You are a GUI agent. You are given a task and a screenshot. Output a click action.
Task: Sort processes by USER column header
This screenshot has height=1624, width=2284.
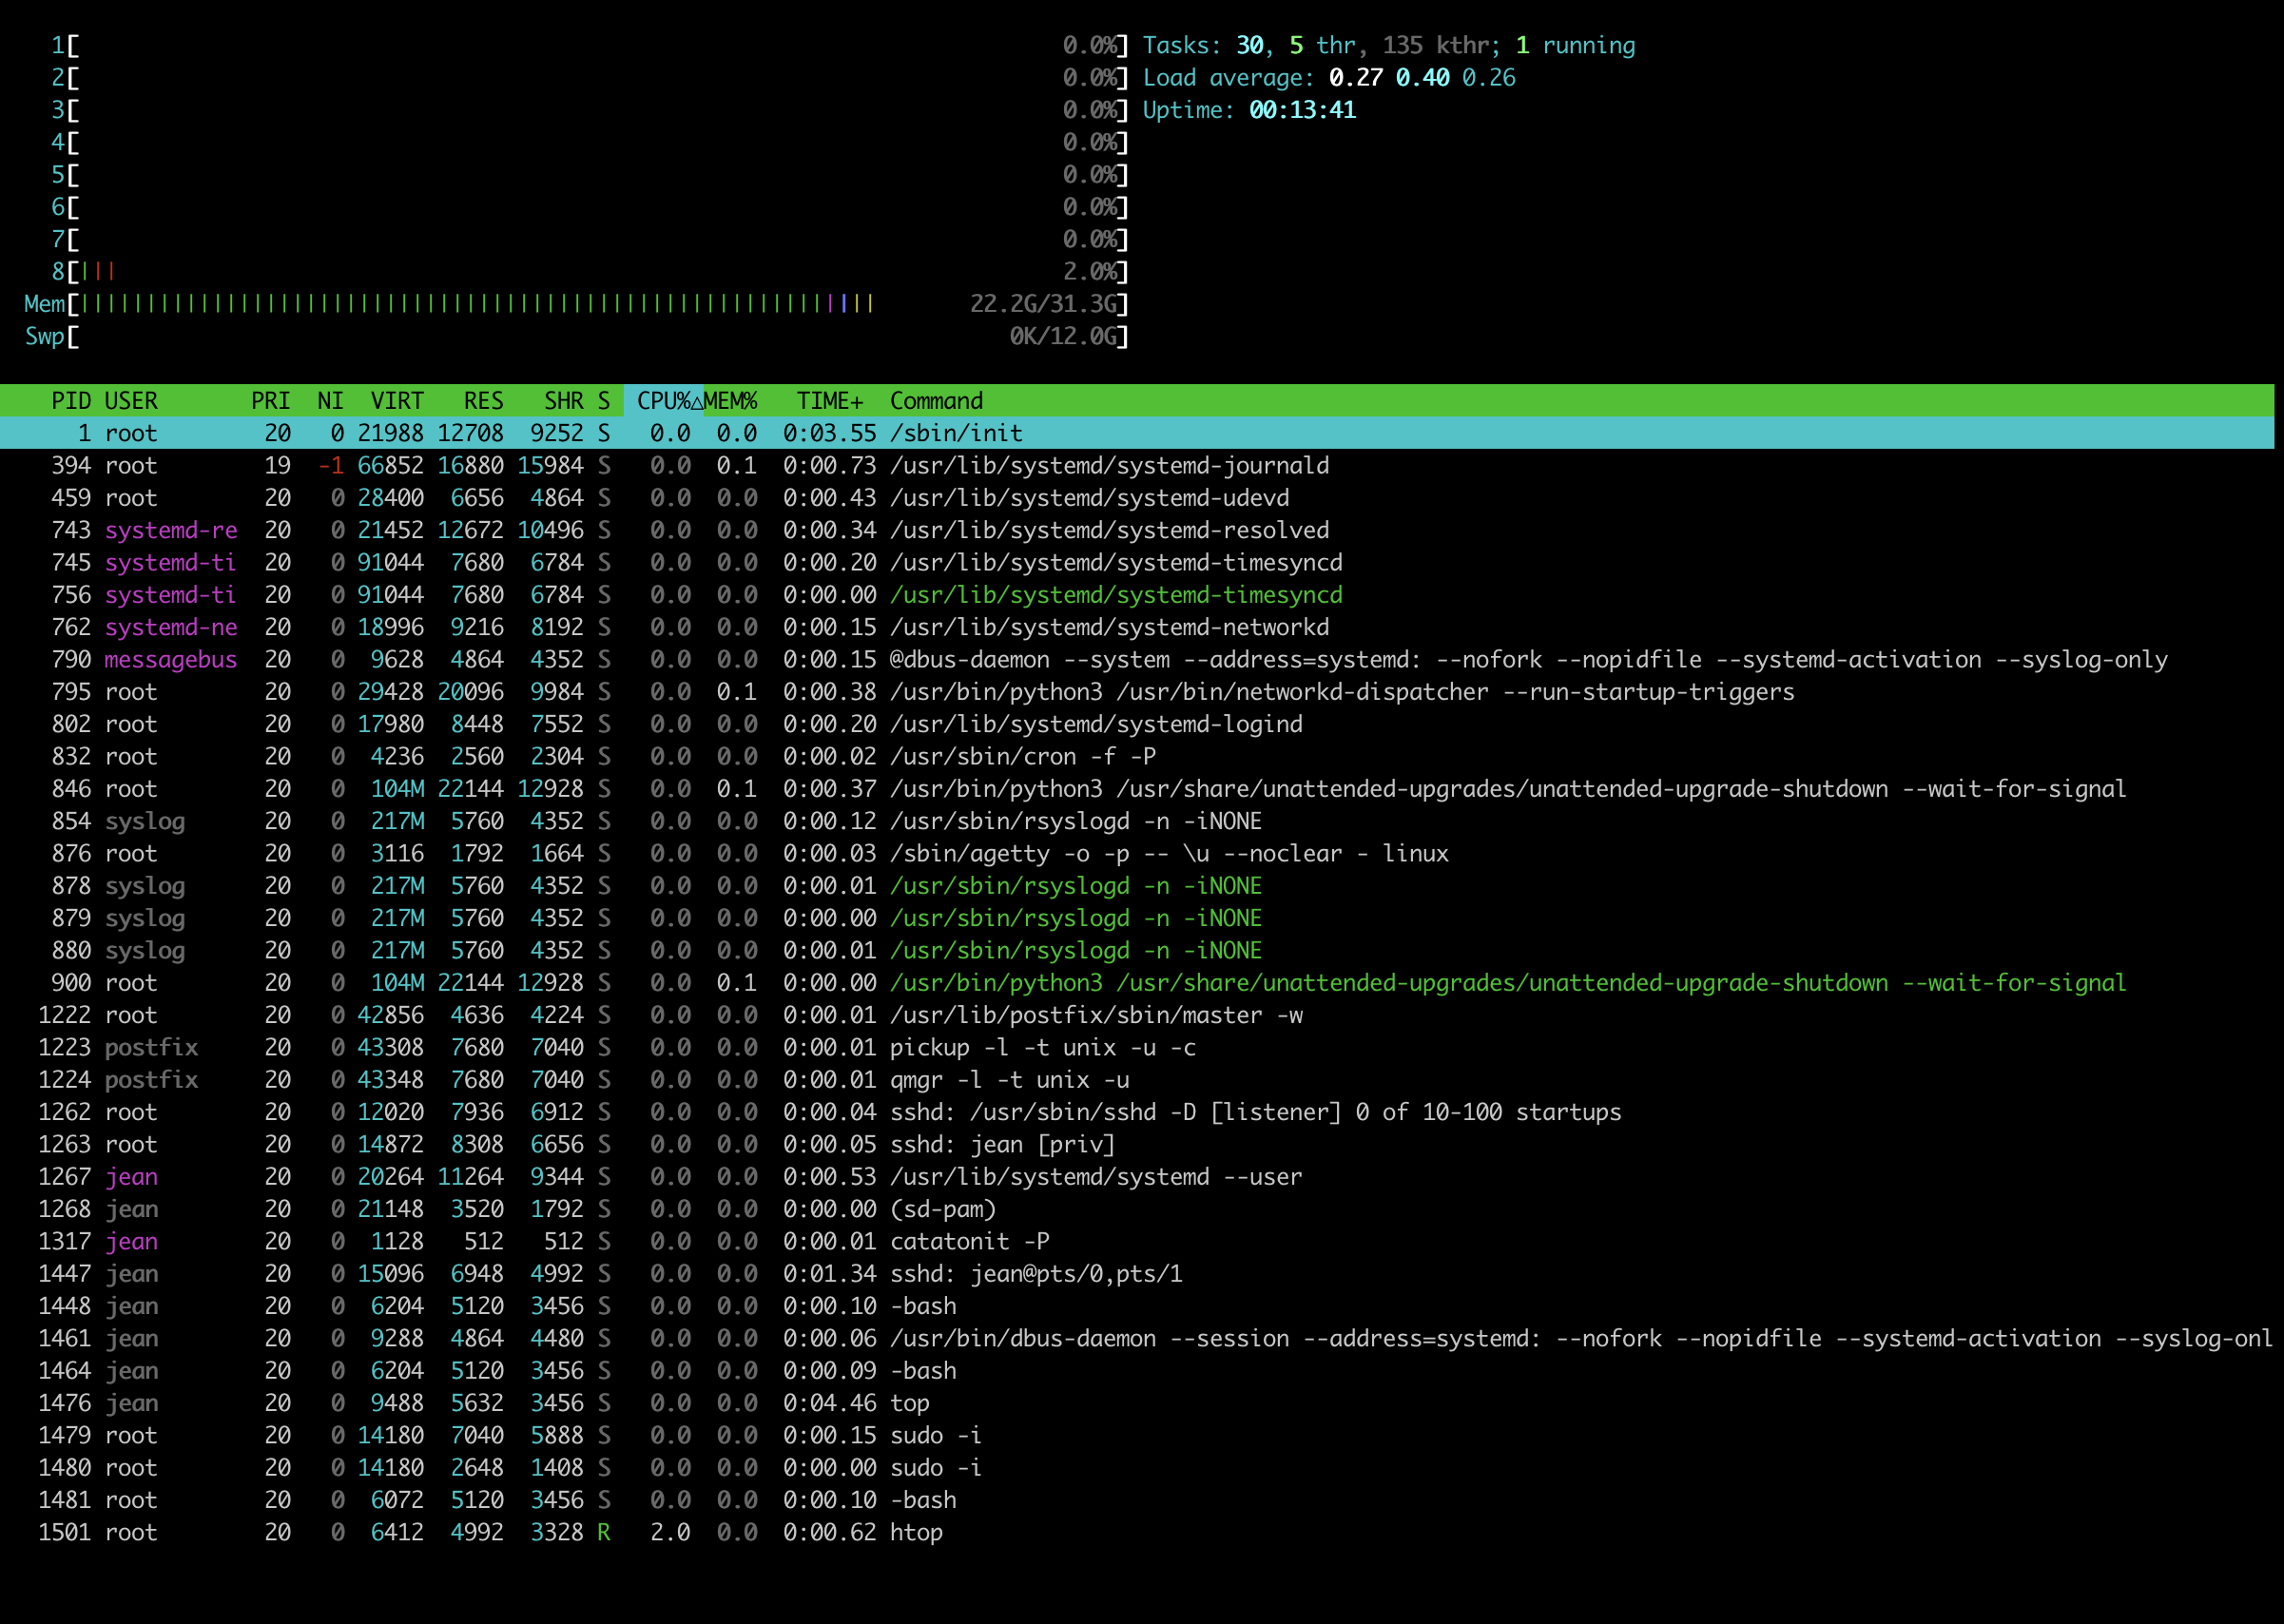point(131,401)
